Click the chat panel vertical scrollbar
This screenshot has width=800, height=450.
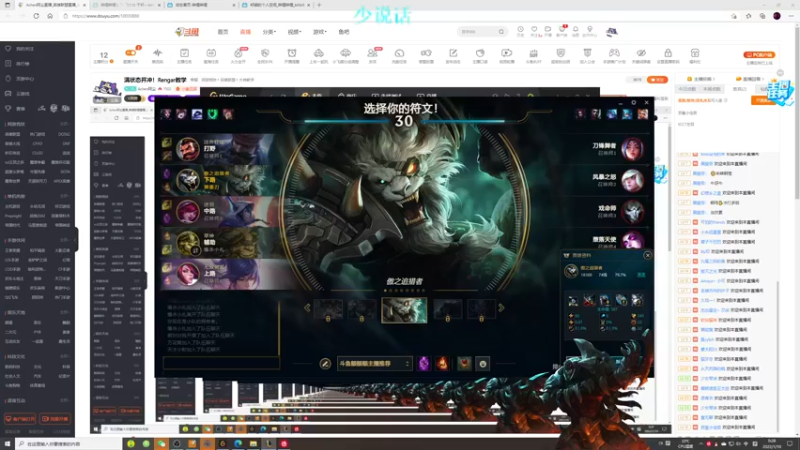778,357
